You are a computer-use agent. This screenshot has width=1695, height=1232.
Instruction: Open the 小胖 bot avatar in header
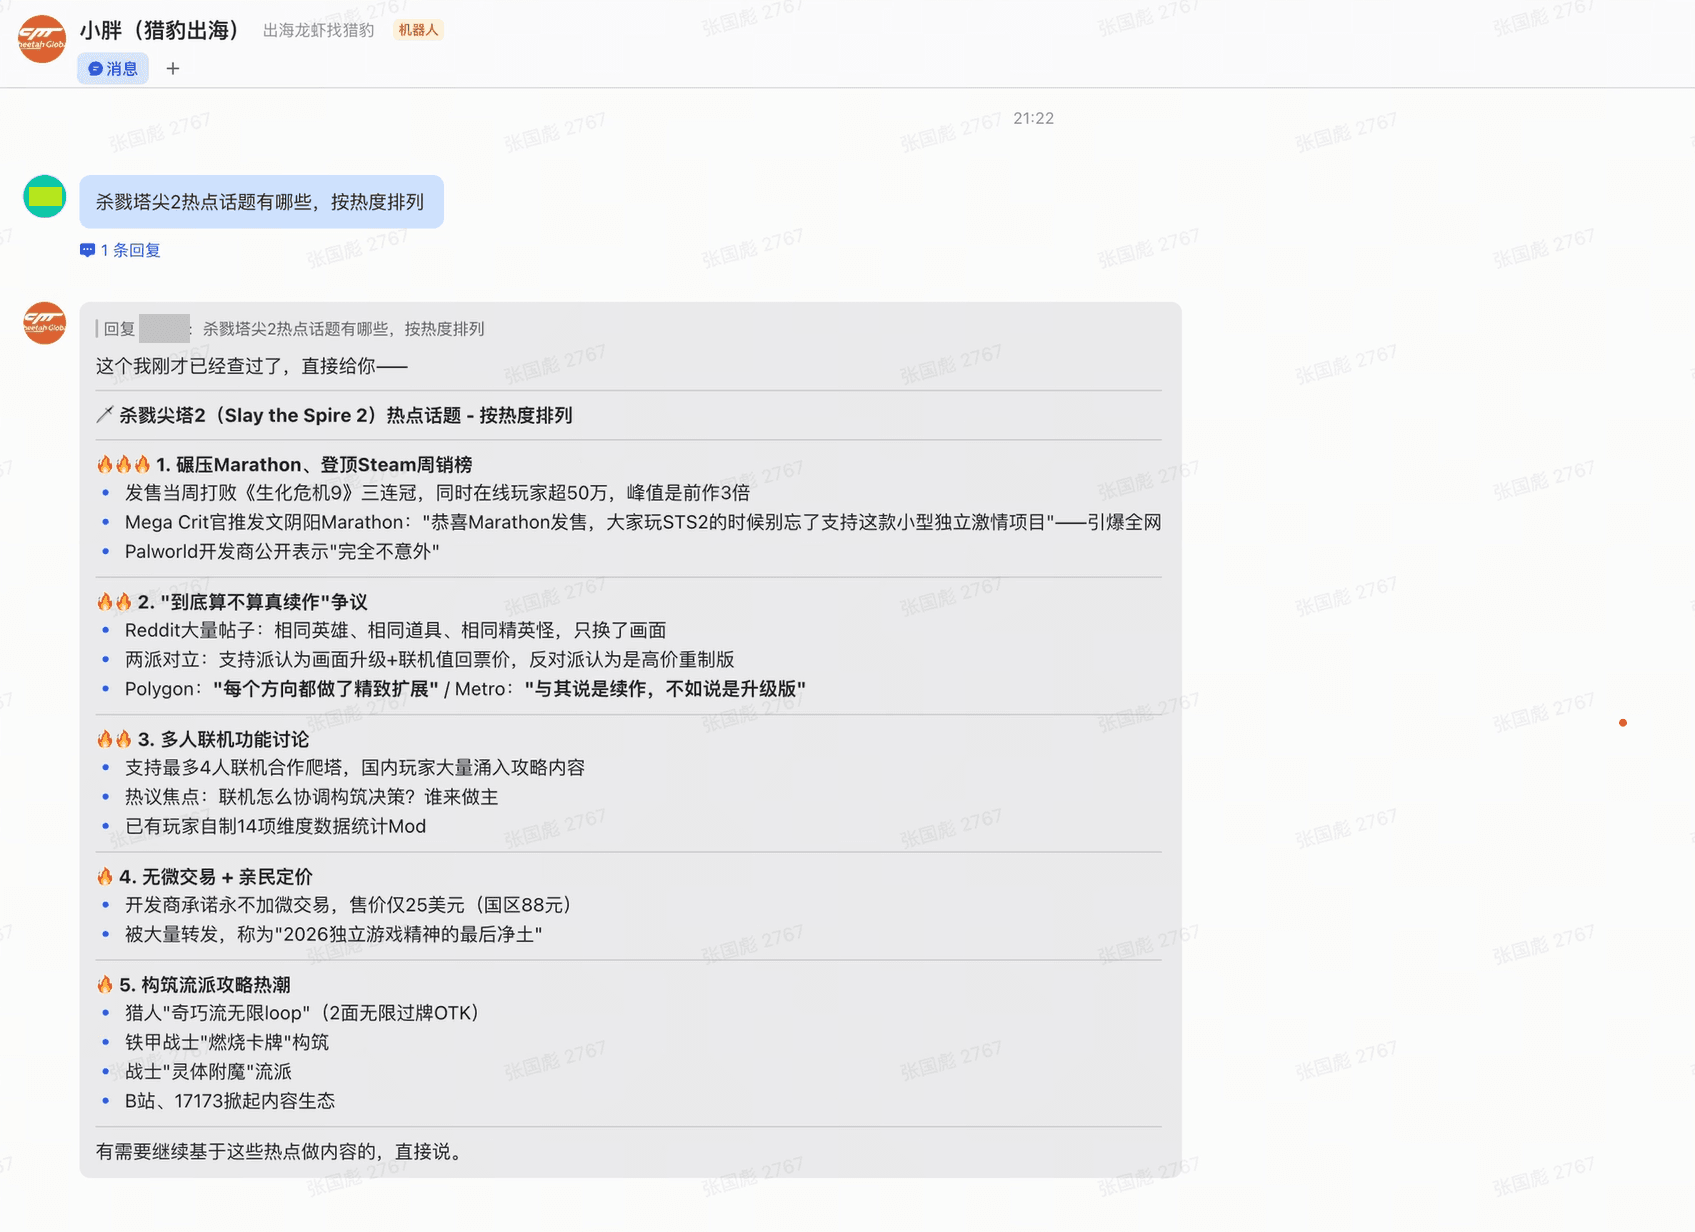tap(42, 39)
